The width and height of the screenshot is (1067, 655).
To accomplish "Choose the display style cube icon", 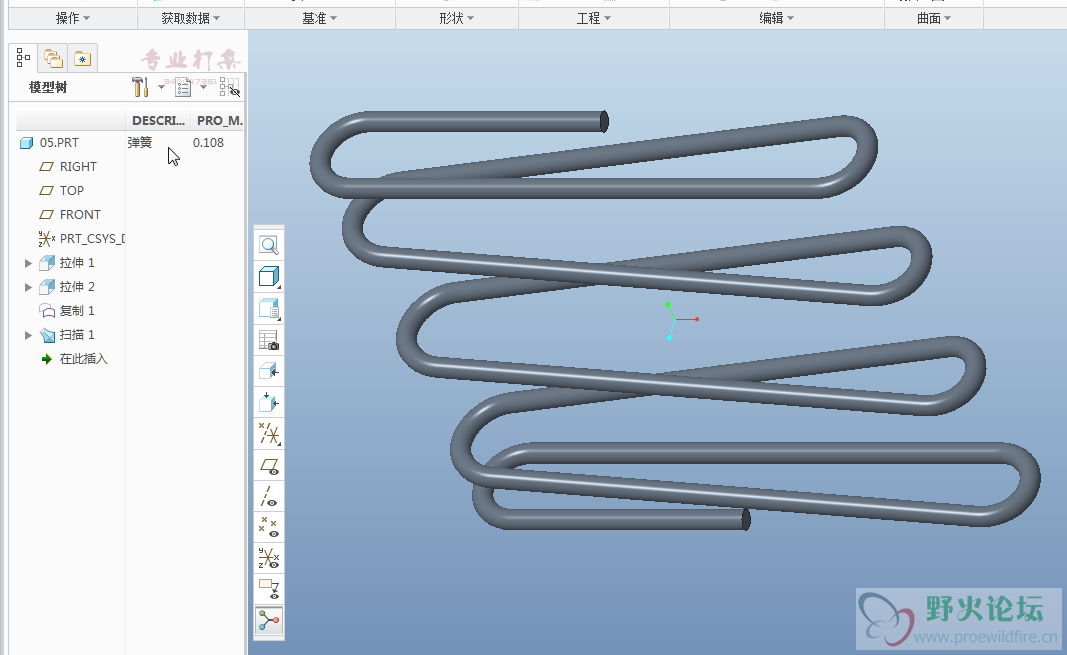I will [x=269, y=277].
